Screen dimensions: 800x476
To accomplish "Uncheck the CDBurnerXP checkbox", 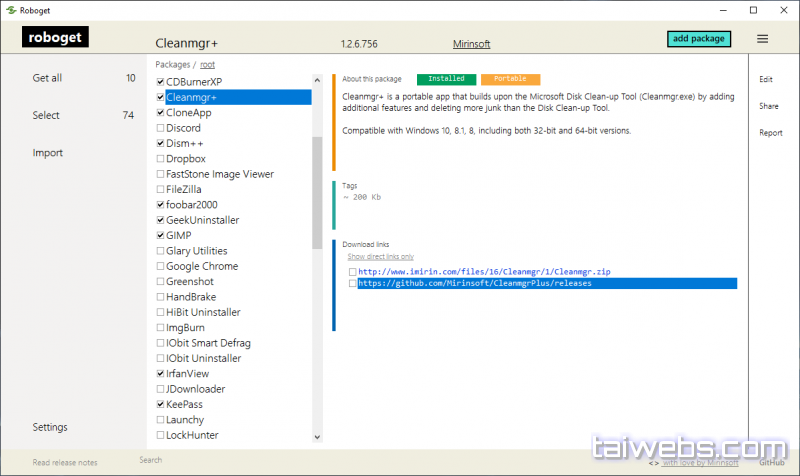I will pyautogui.click(x=160, y=82).
